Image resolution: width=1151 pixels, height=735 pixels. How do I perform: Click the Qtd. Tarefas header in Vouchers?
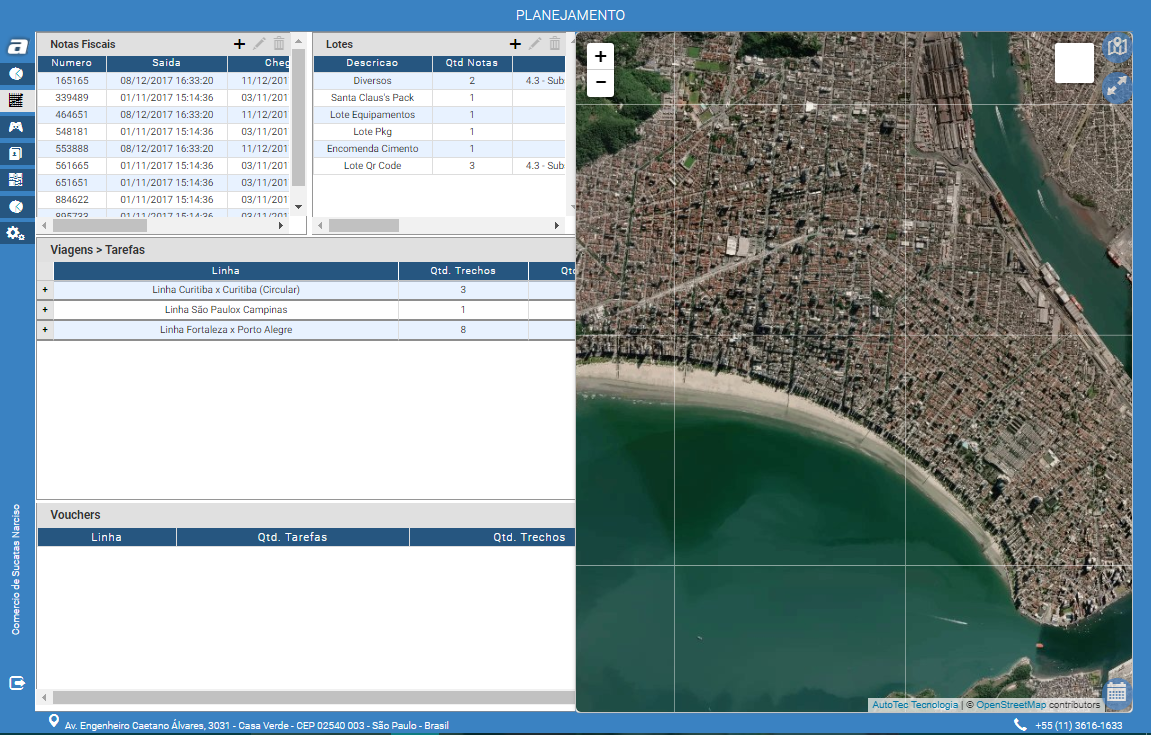click(292, 537)
